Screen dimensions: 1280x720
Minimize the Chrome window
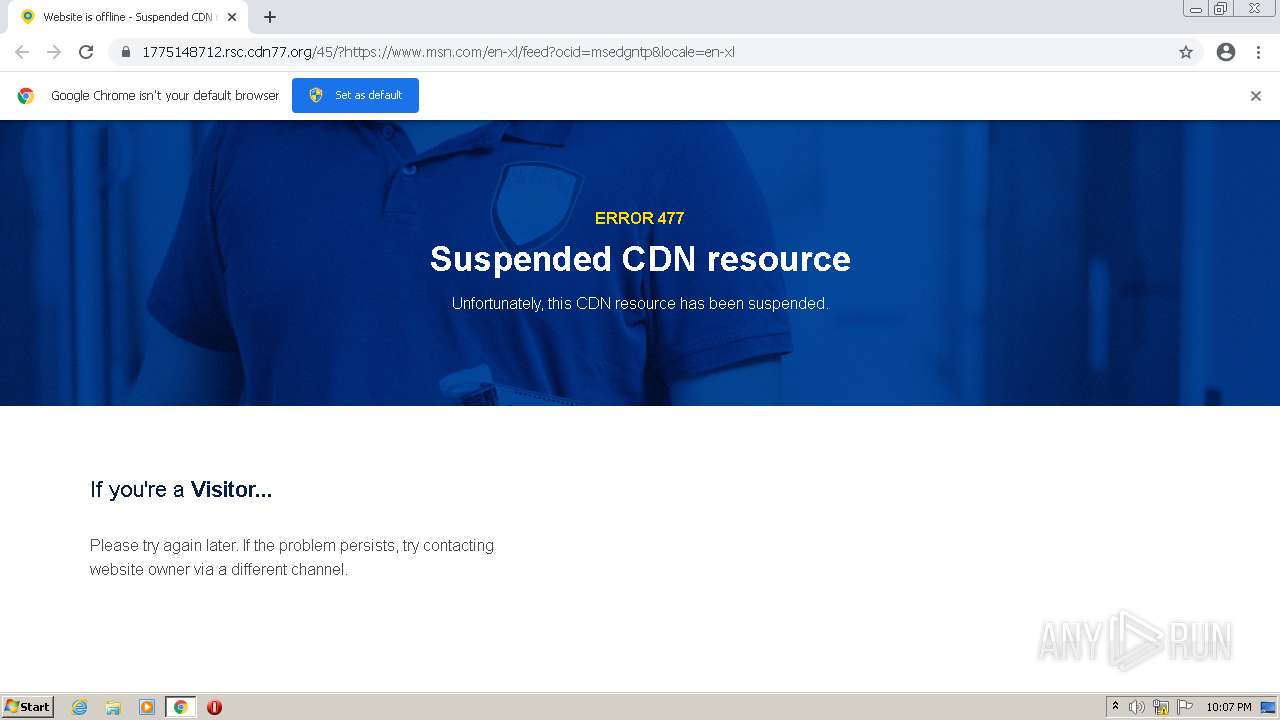[x=1196, y=9]
